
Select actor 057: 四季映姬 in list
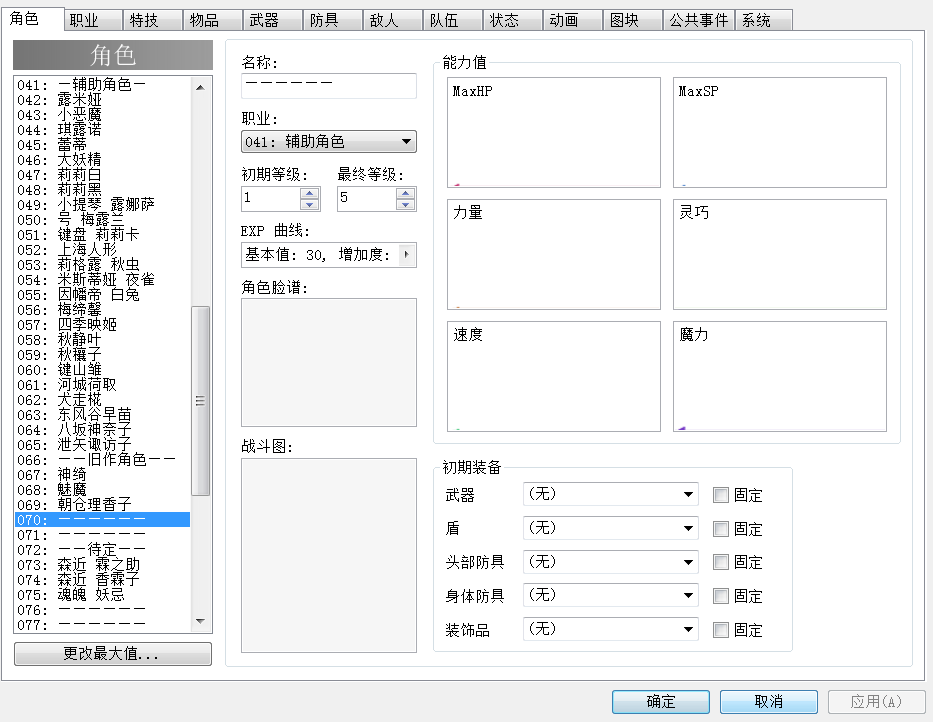click(102, 325)
